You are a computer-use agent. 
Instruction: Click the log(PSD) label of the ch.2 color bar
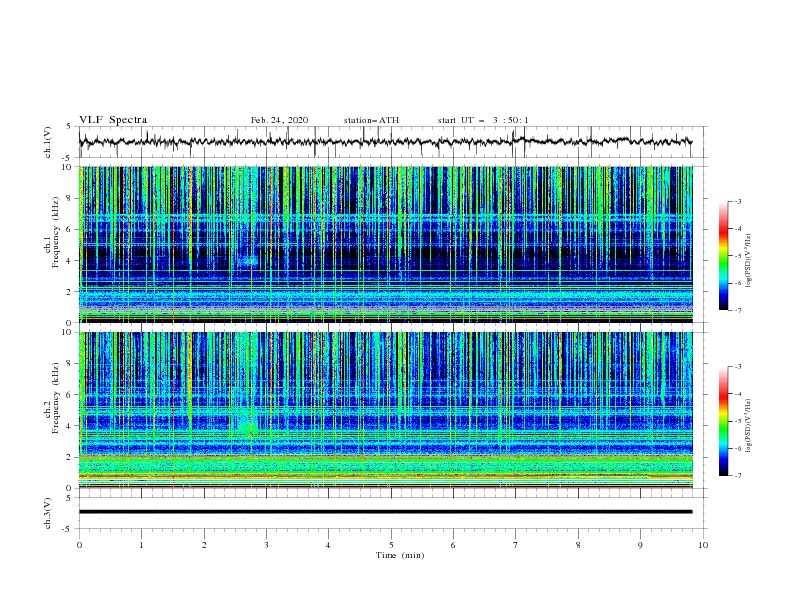pyautogui.click(x=749, y=425)
